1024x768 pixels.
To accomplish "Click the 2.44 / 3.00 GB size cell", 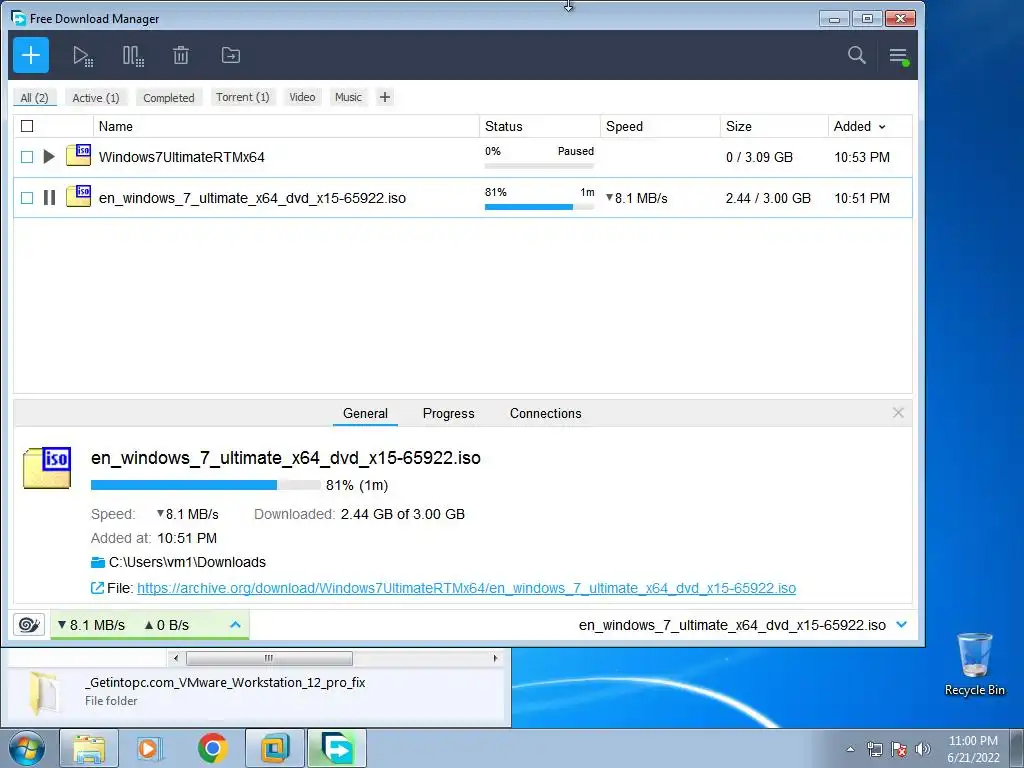I will click(768, 198).
